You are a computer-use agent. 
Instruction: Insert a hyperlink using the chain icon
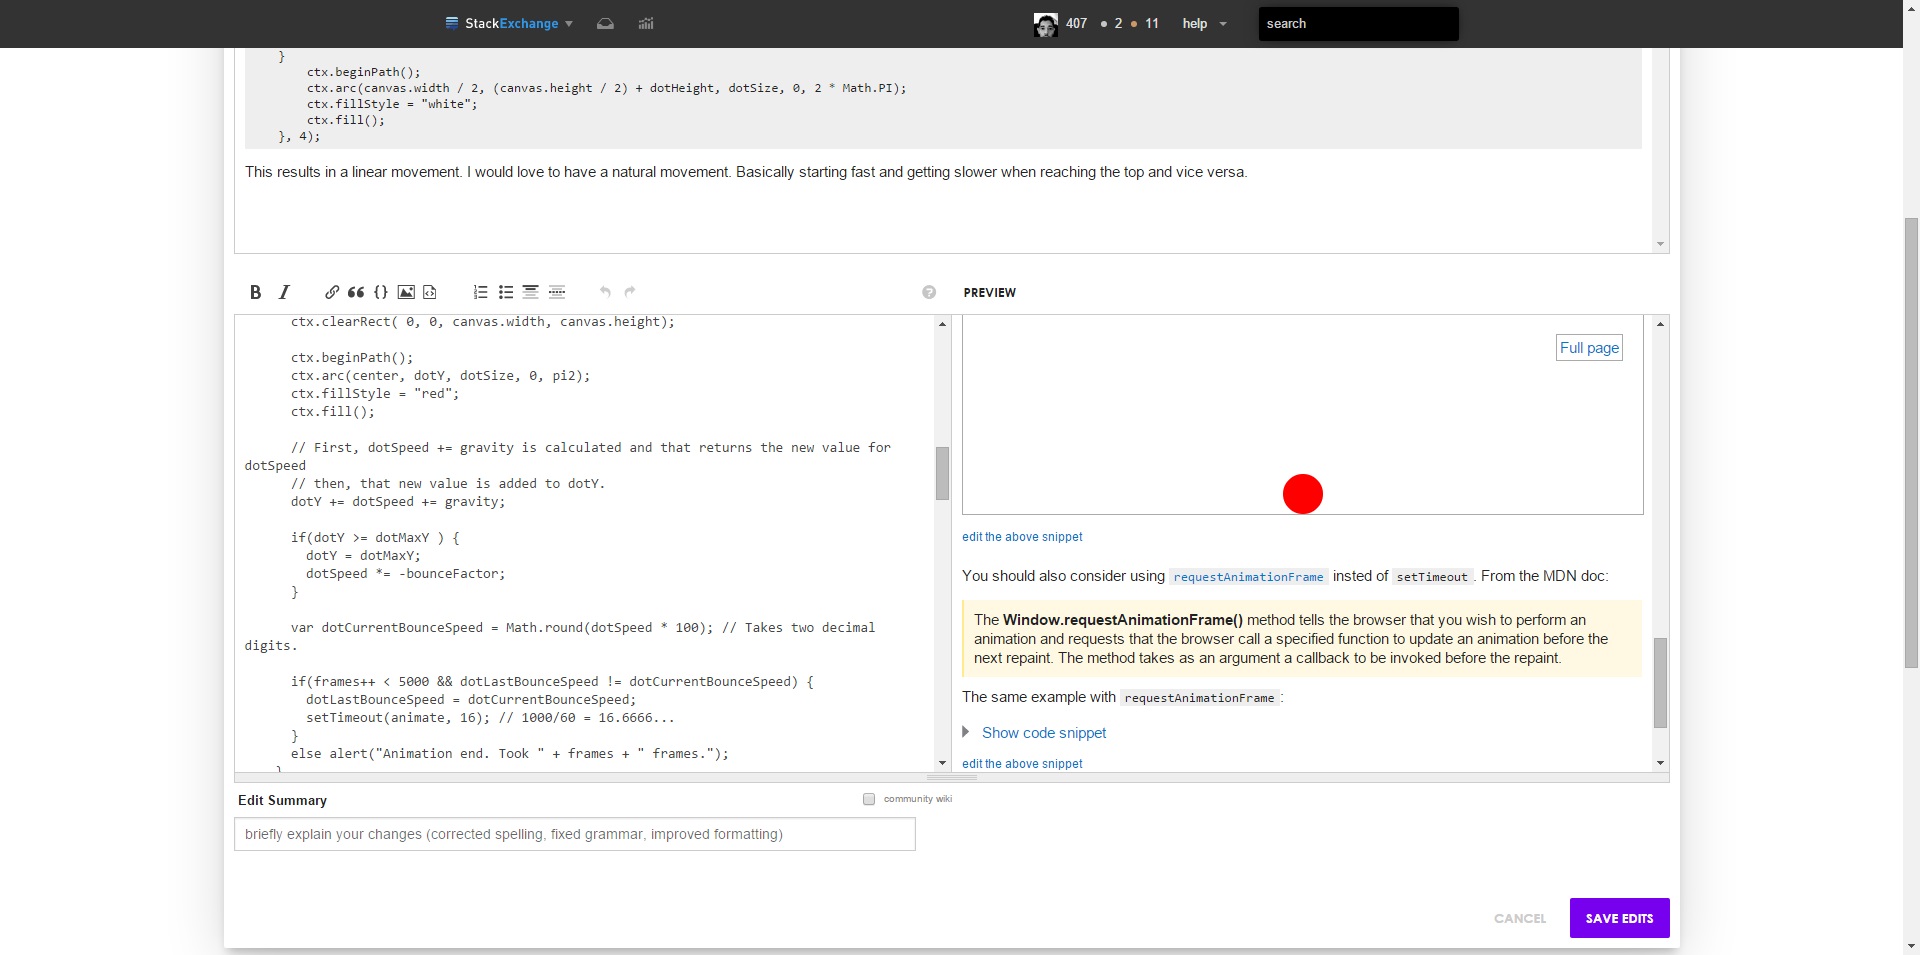[x=332, y=292]
